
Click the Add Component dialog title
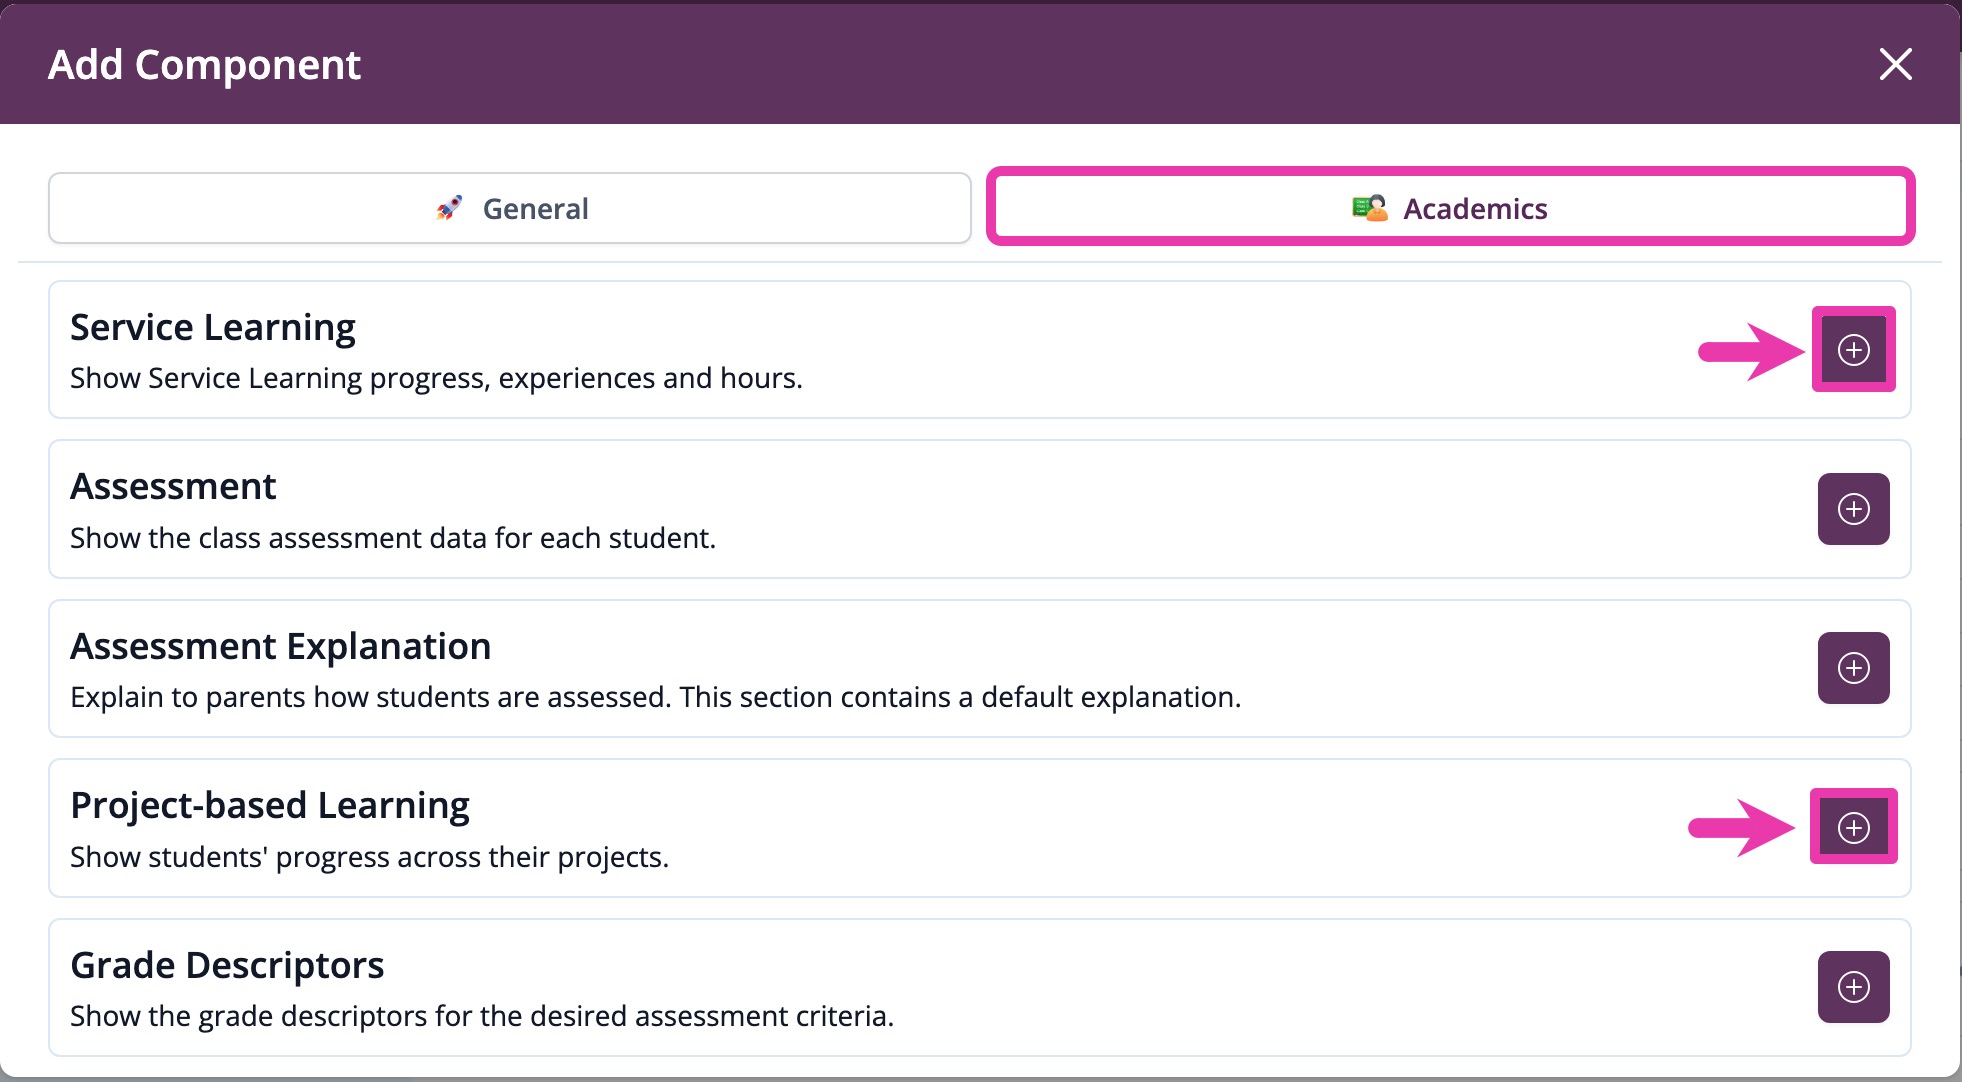coord(203,64)
